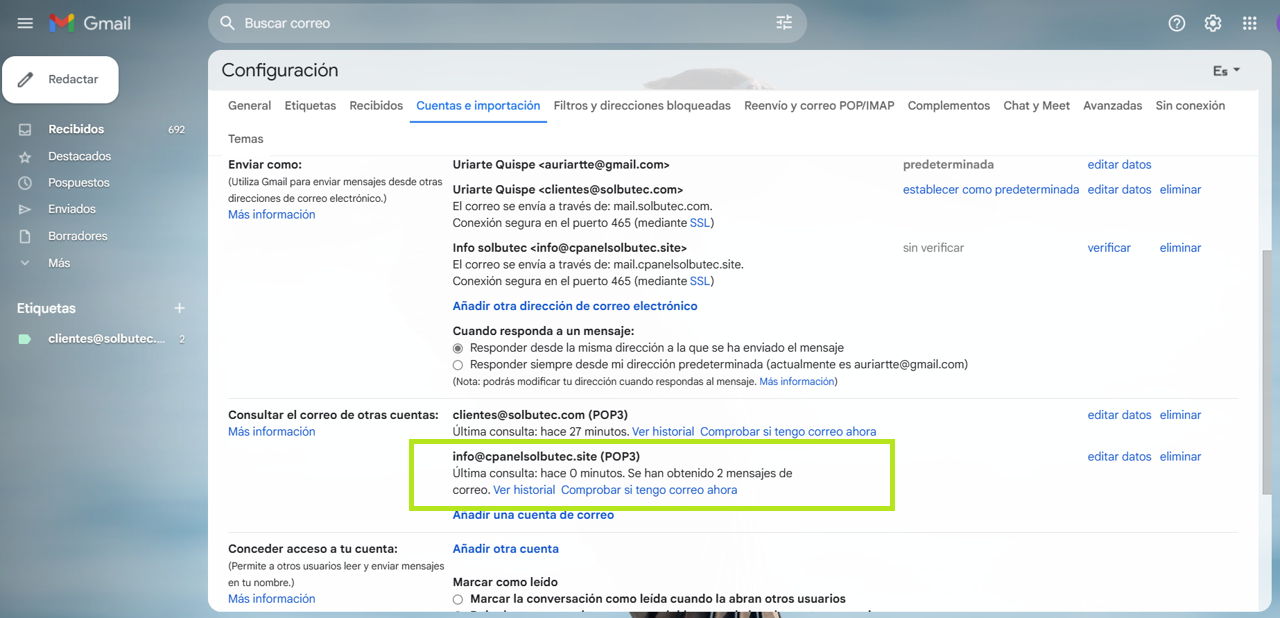Expand the Más sidebar section
Viewport: 1280px width, 618px height.
pyautogui.click(x=59, y=263)
